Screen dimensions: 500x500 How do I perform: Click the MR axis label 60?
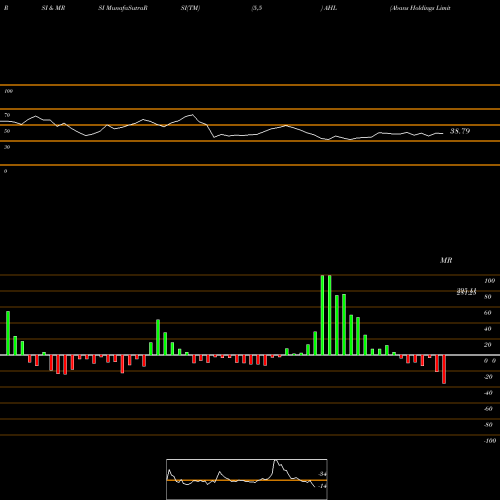[488, 313]
